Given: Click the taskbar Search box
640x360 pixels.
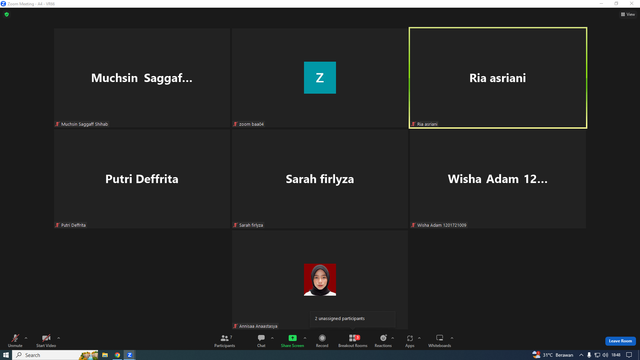Looking at the screenshot, I should coord(56,355).
